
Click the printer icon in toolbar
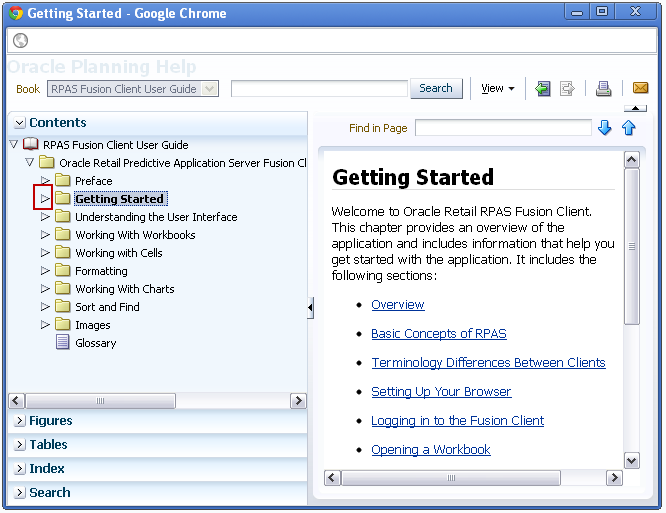click(x=603, y=88)
